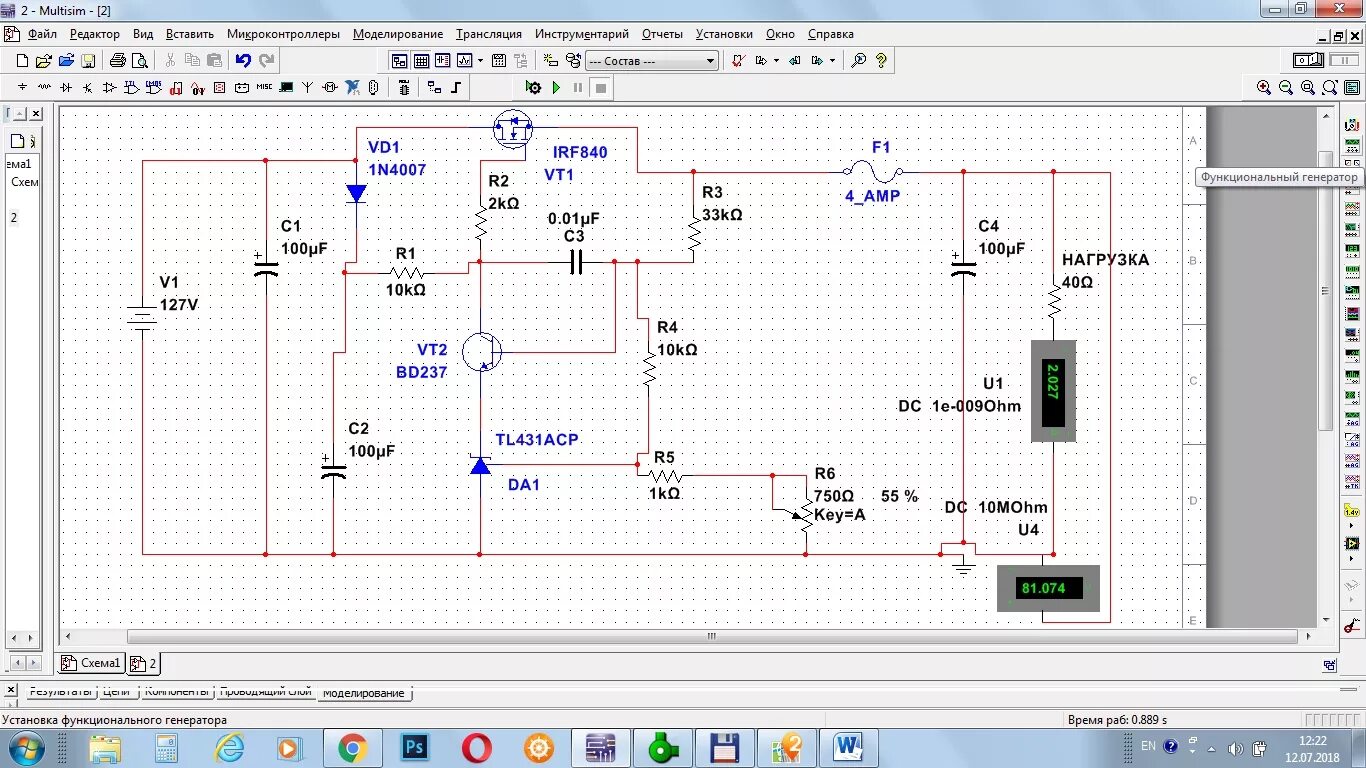This screenshot has height=768, width=1366.
Task: Place a source component
Action: 22,87
